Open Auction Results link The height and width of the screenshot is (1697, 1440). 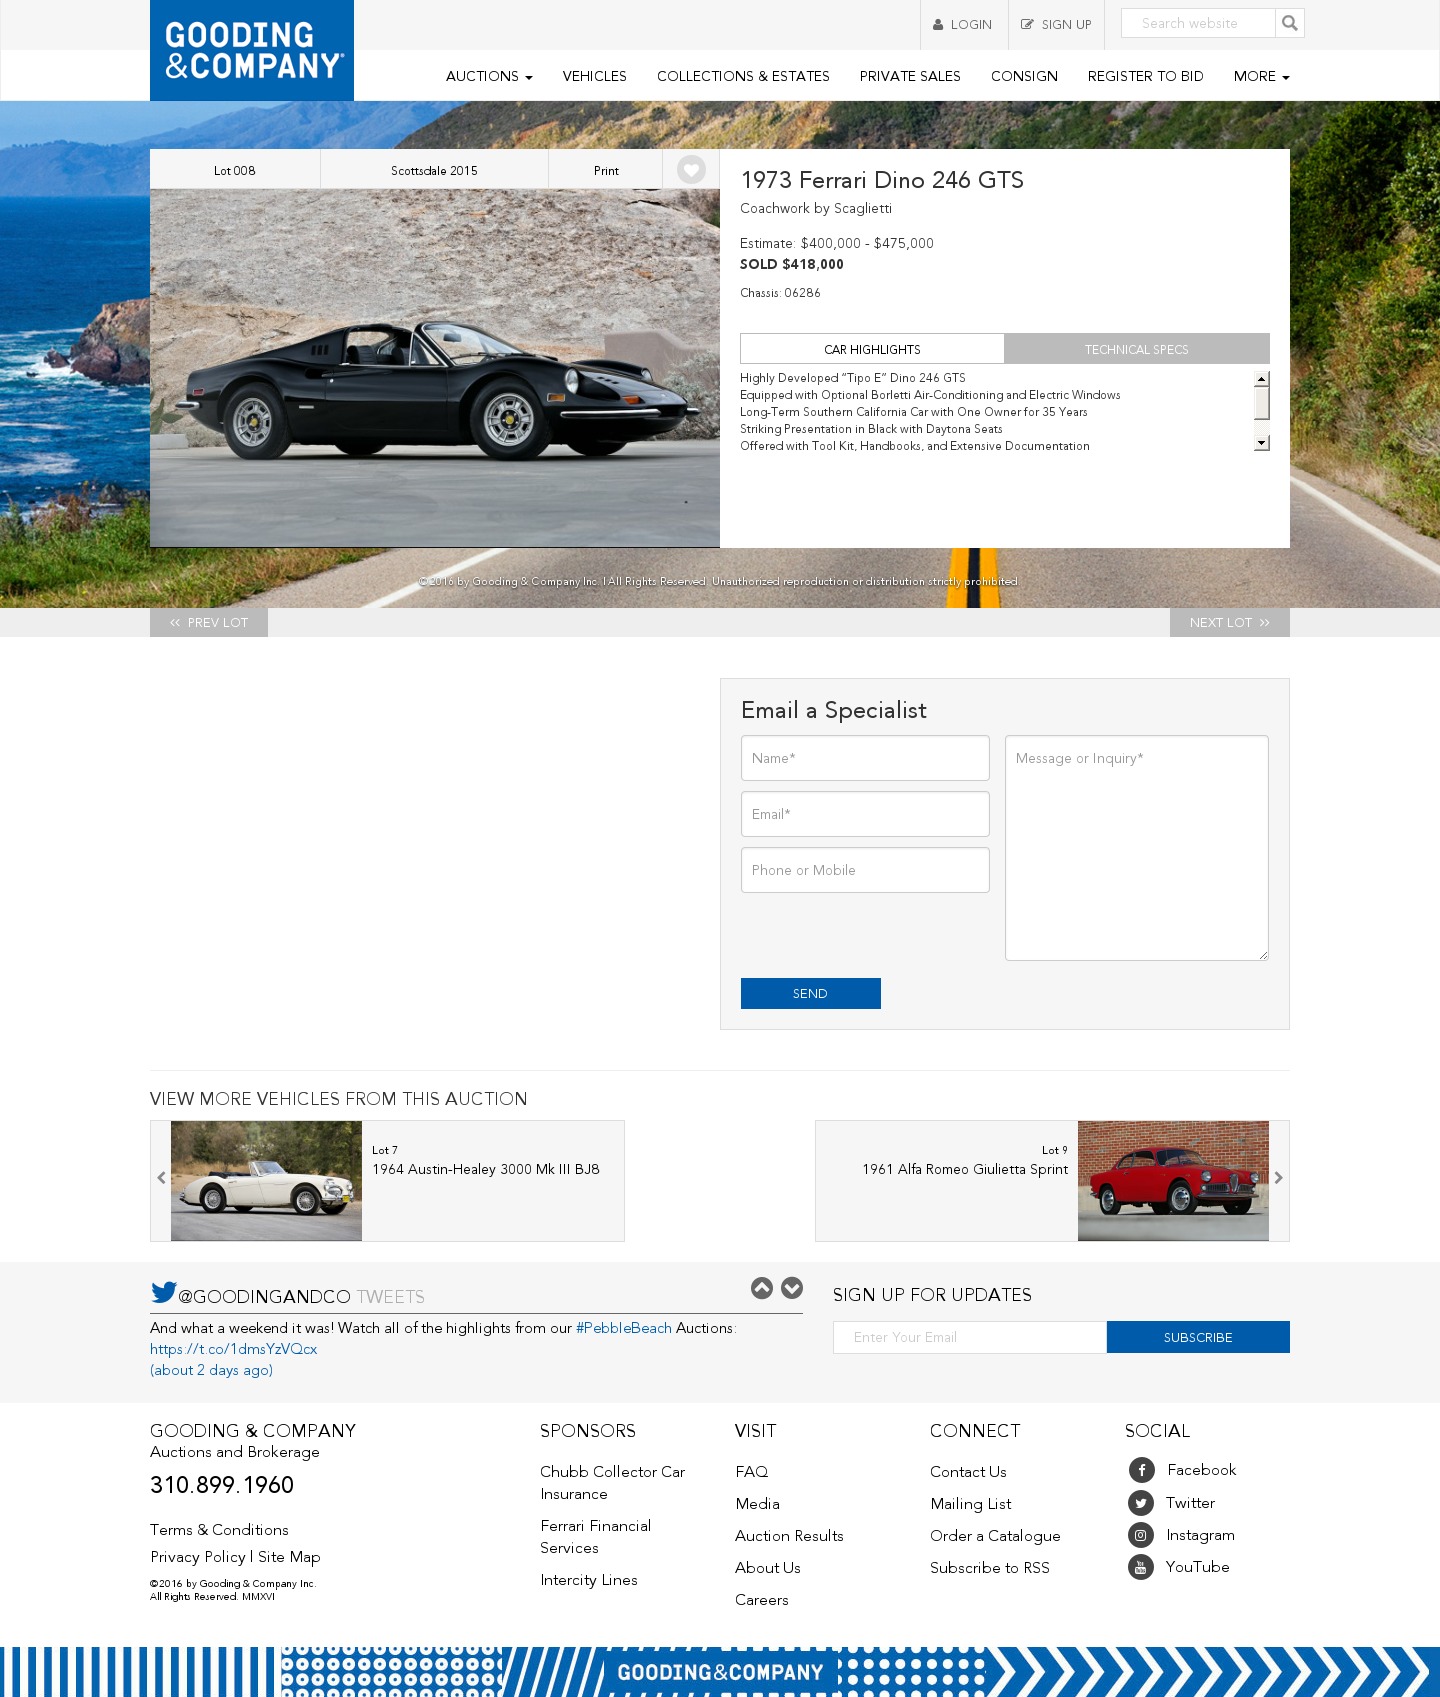[789, 1536]
